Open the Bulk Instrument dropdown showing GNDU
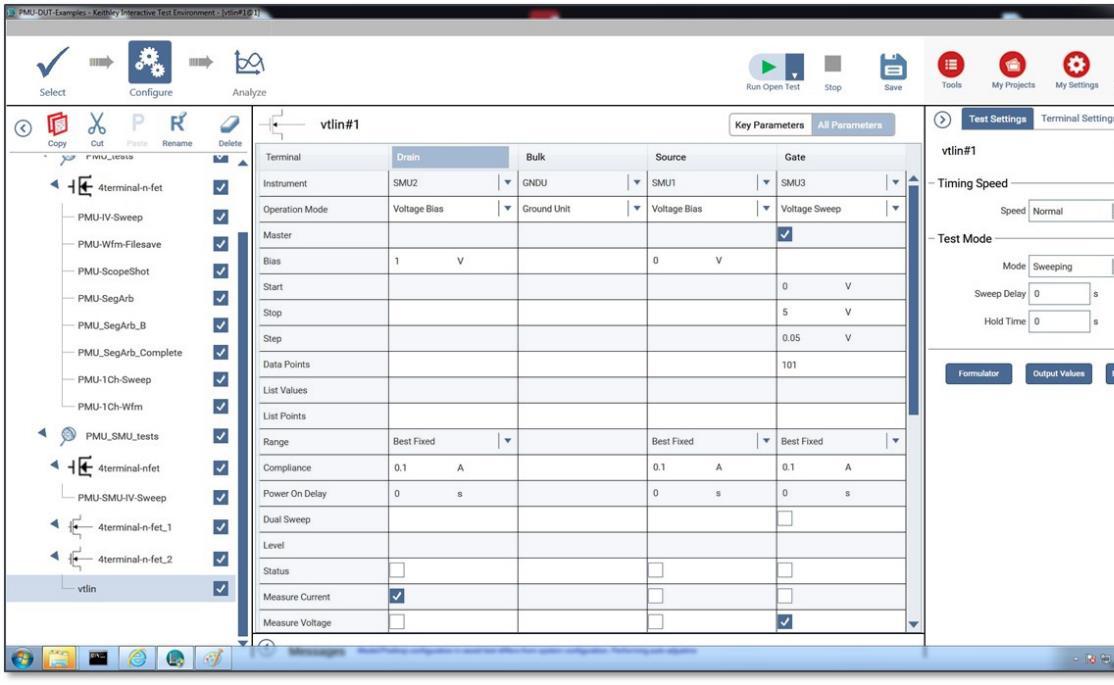The image size is (1114, 685). (637, 183)
